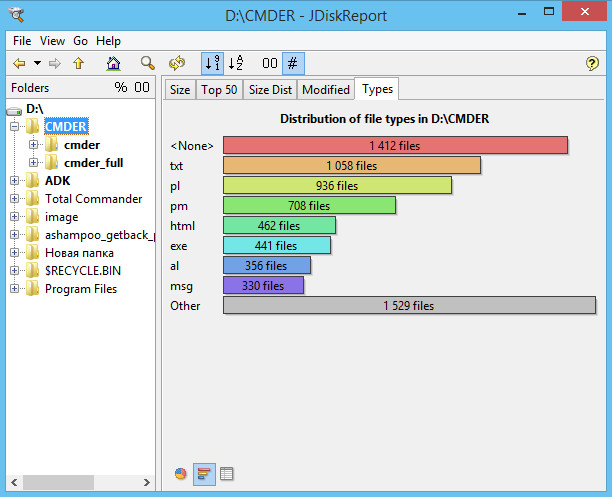This screenshot has width=612, height=497.
Task: Open the Help menu
Action: (x=109, y=41)
